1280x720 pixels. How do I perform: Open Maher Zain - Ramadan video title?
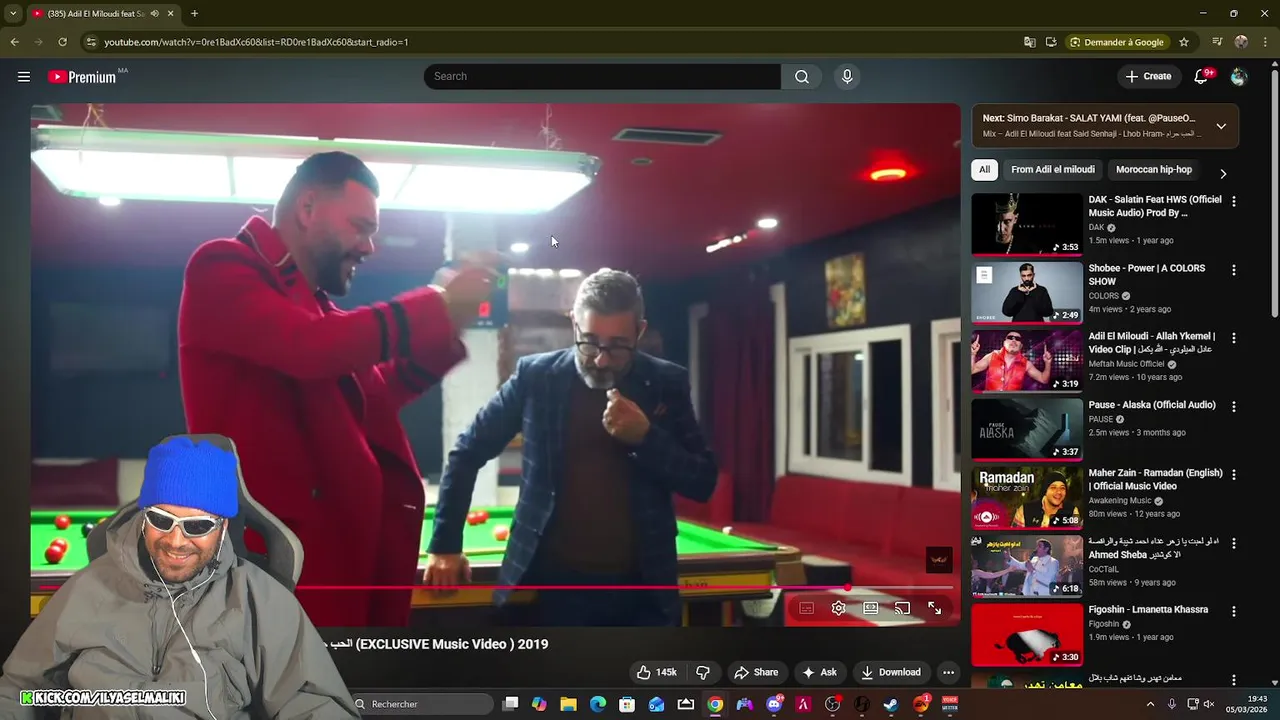[1155, 480]
